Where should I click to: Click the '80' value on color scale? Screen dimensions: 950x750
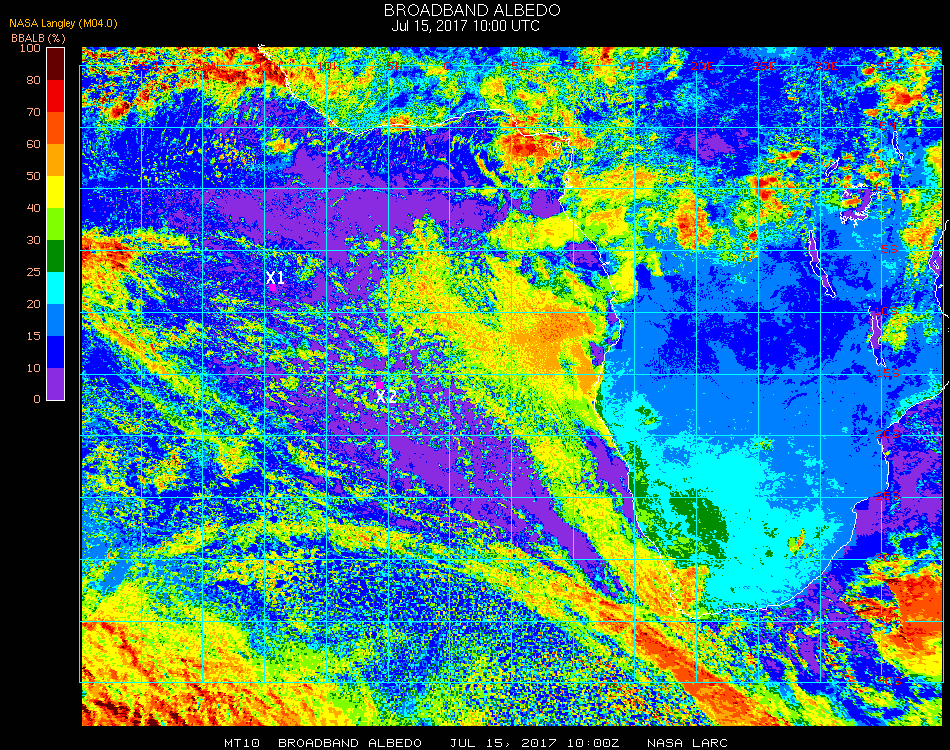coord(33,80)
